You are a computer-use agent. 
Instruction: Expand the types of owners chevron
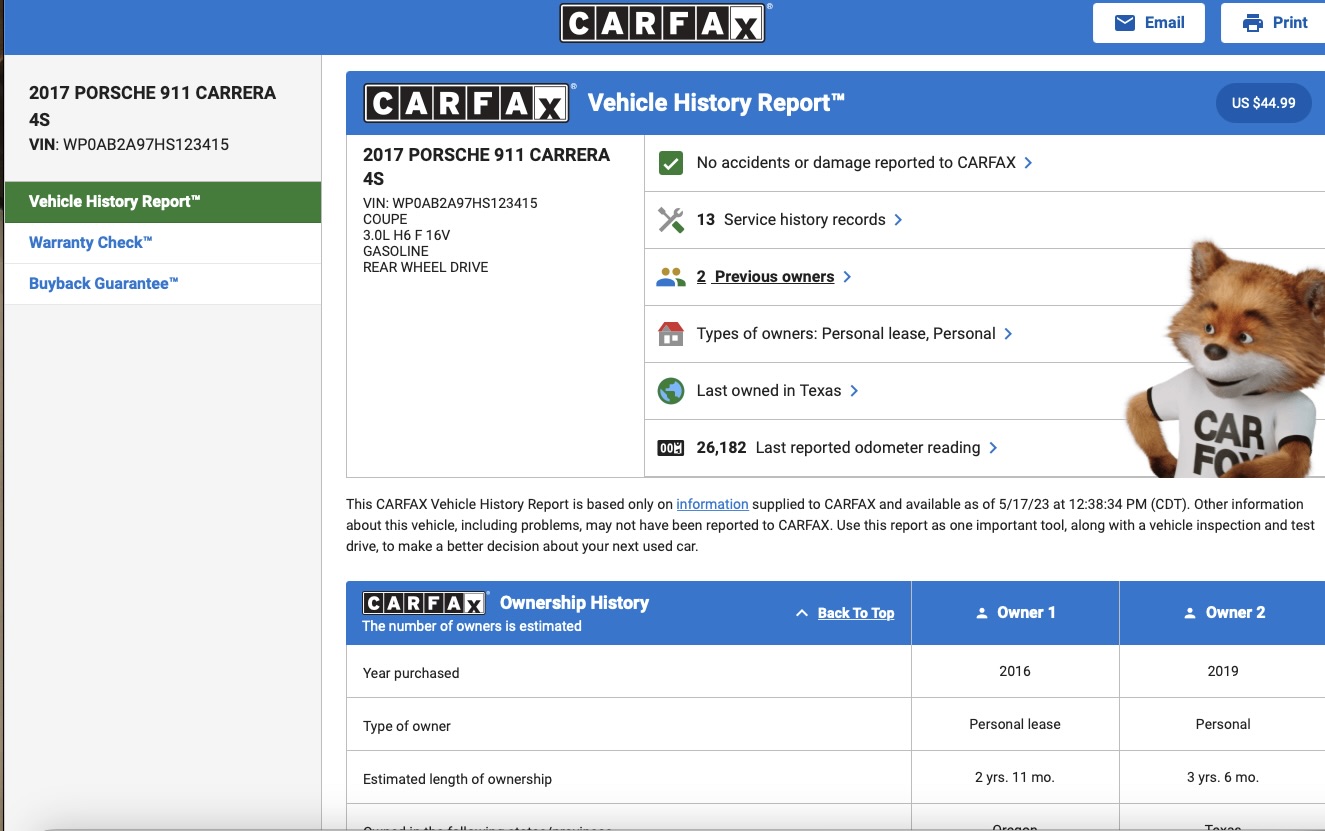click(1008, 334)
